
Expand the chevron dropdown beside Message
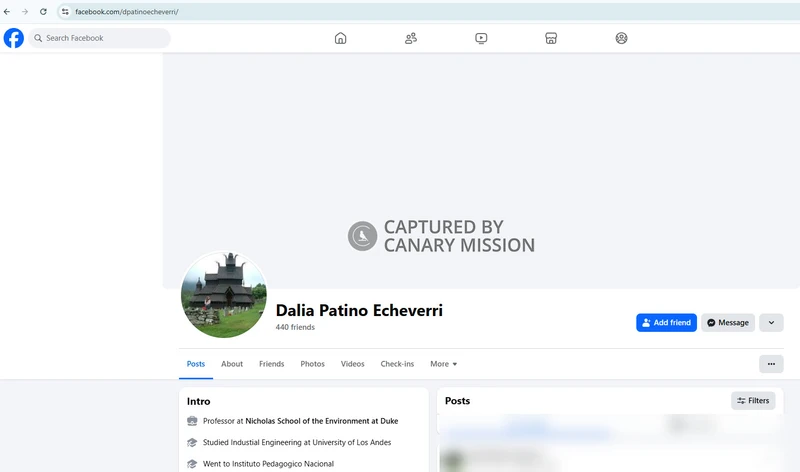pos(771,322)
